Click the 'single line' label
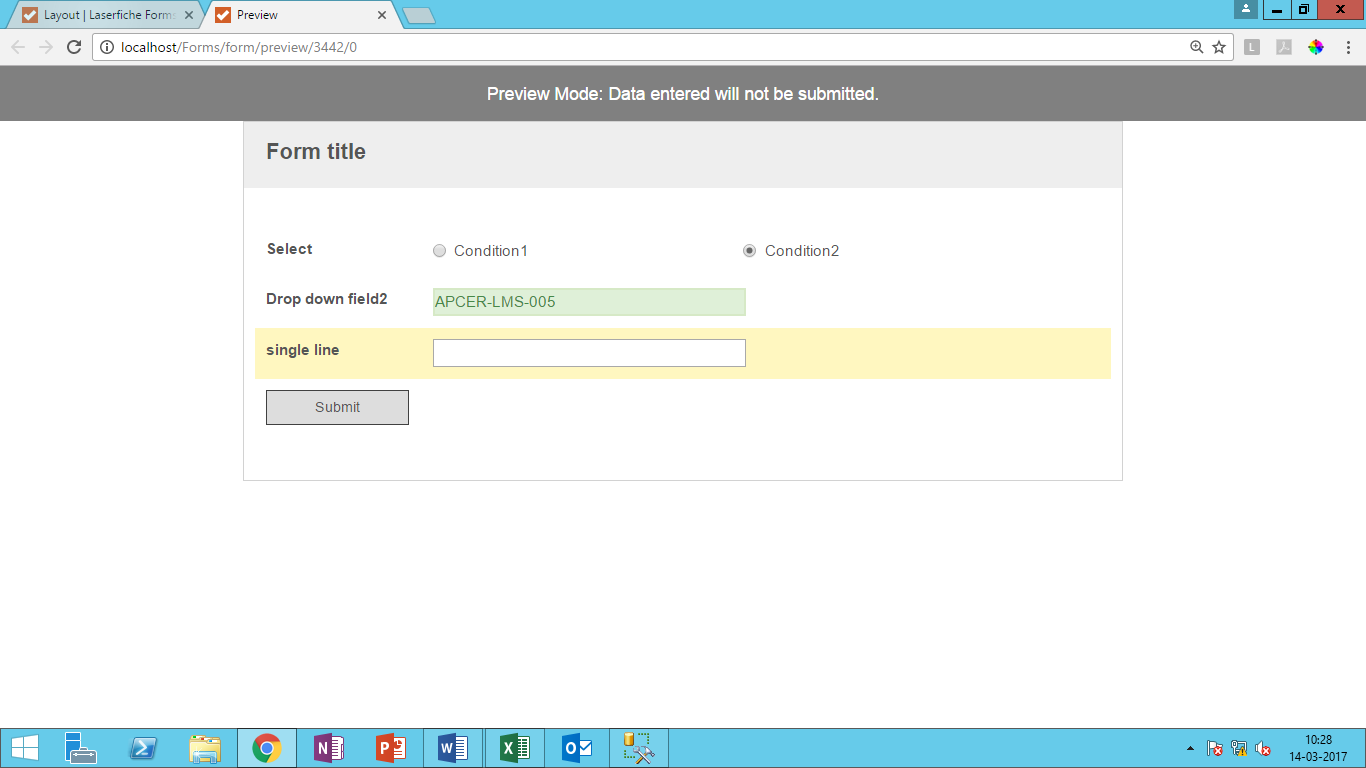Screen dimensions: 1366x768 tap(303, 350)
